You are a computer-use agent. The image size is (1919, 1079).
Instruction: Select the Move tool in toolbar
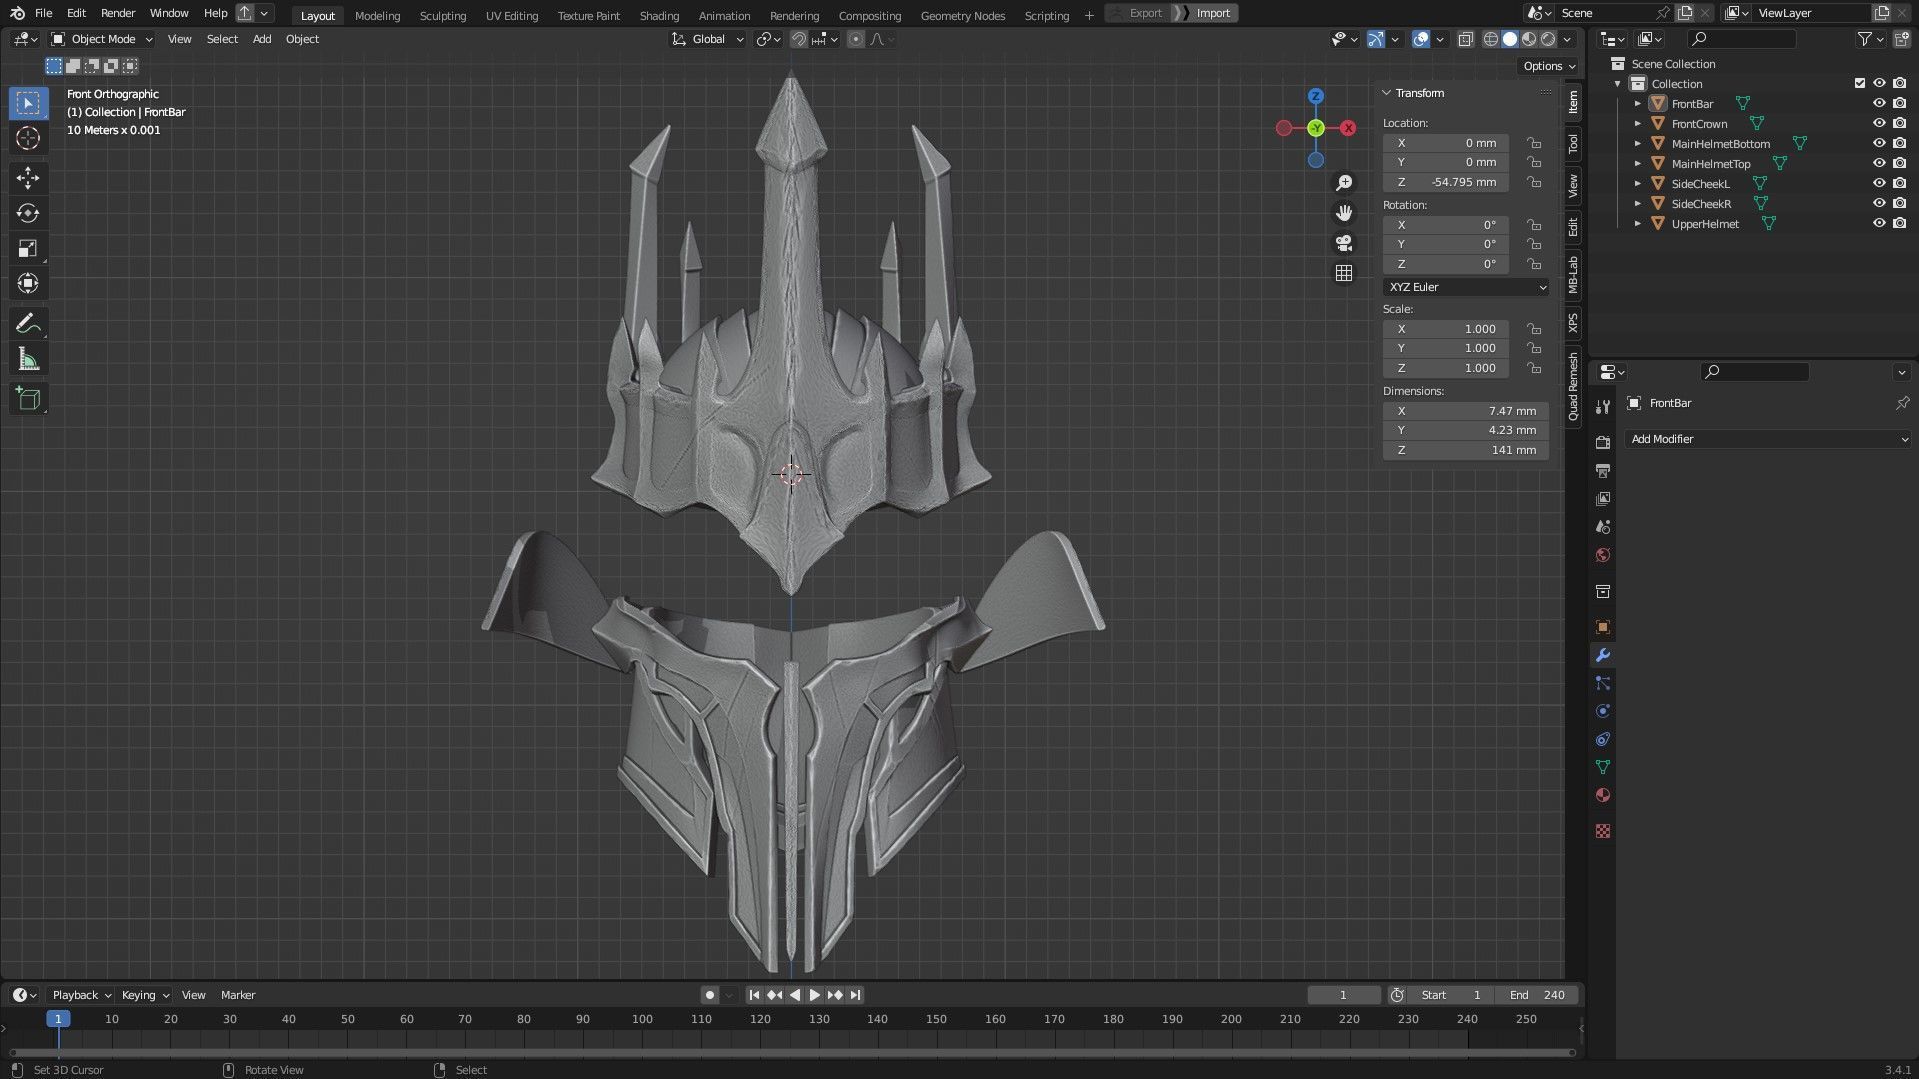pyautogui.click(x=28, y=178)
